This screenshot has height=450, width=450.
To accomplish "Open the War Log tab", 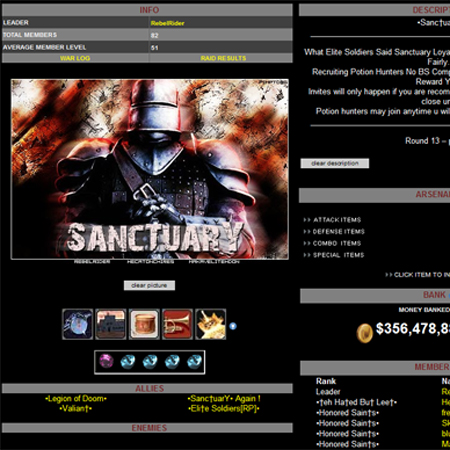I will (x=75, y=58).
